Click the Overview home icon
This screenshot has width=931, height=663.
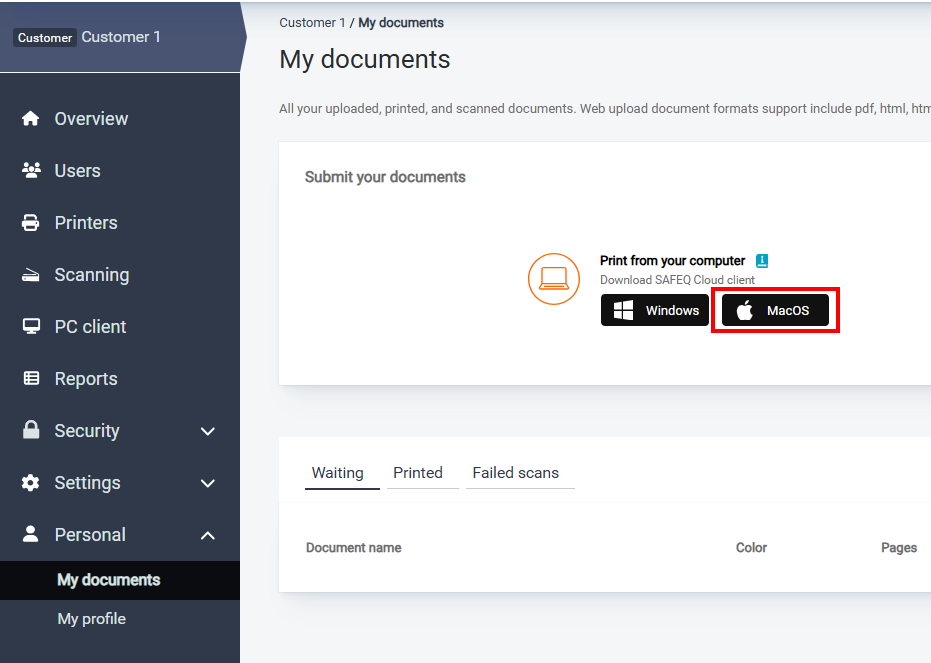(x=31, y=119)
